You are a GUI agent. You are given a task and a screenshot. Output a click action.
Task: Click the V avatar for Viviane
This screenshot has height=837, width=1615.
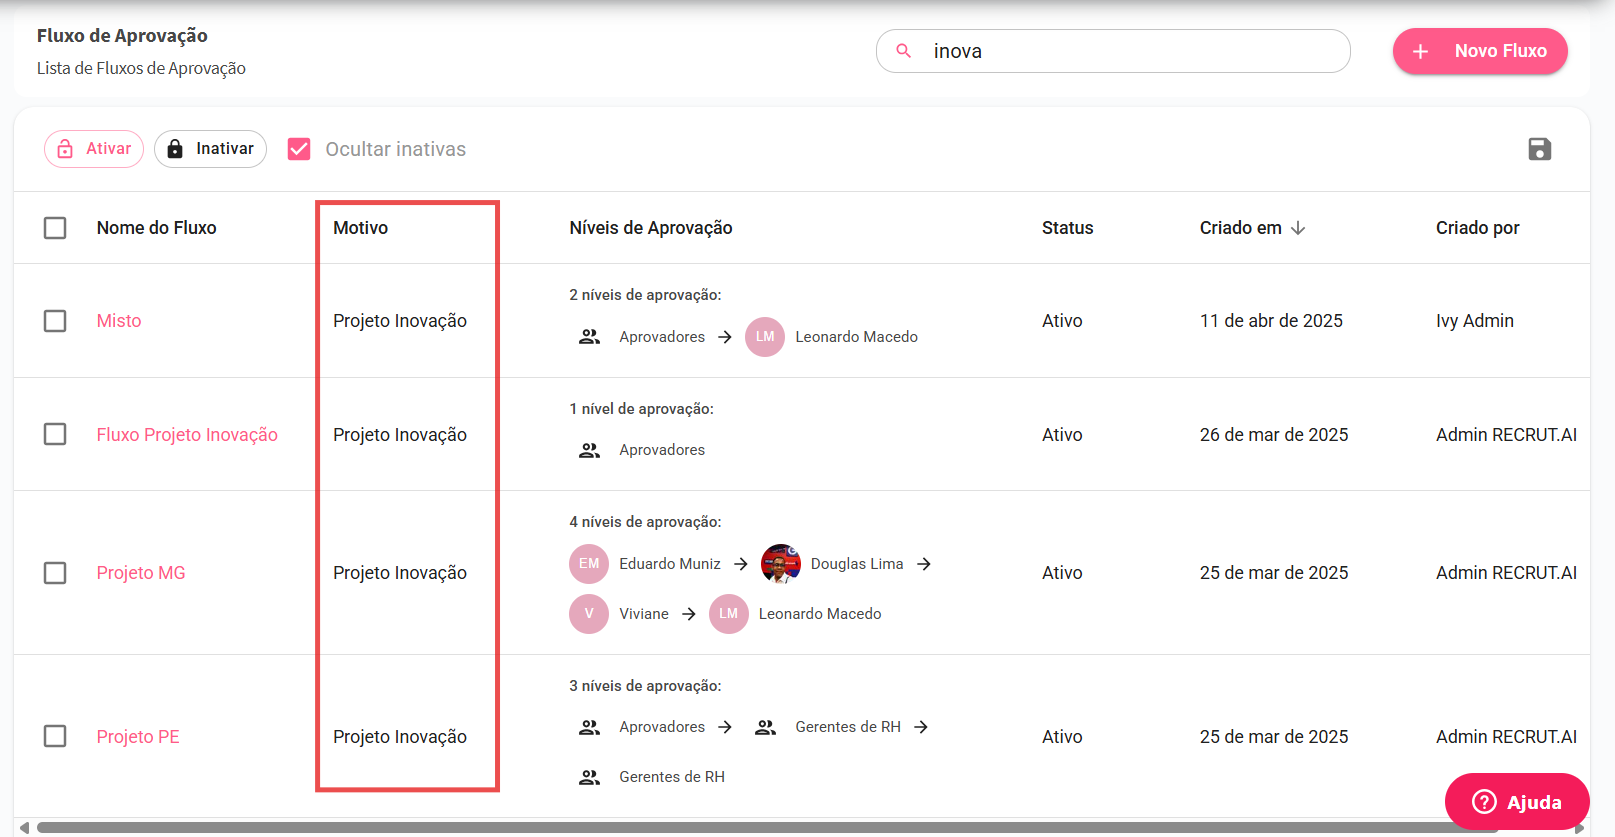click(x=589, y=614)
